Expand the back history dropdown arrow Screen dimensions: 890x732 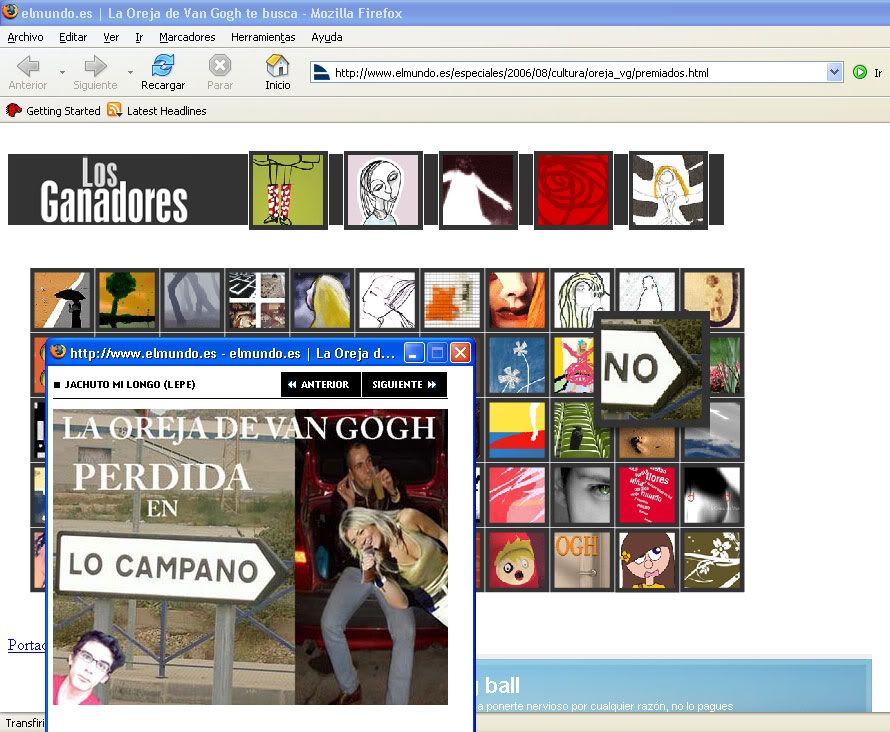click(x=62, y=73)
